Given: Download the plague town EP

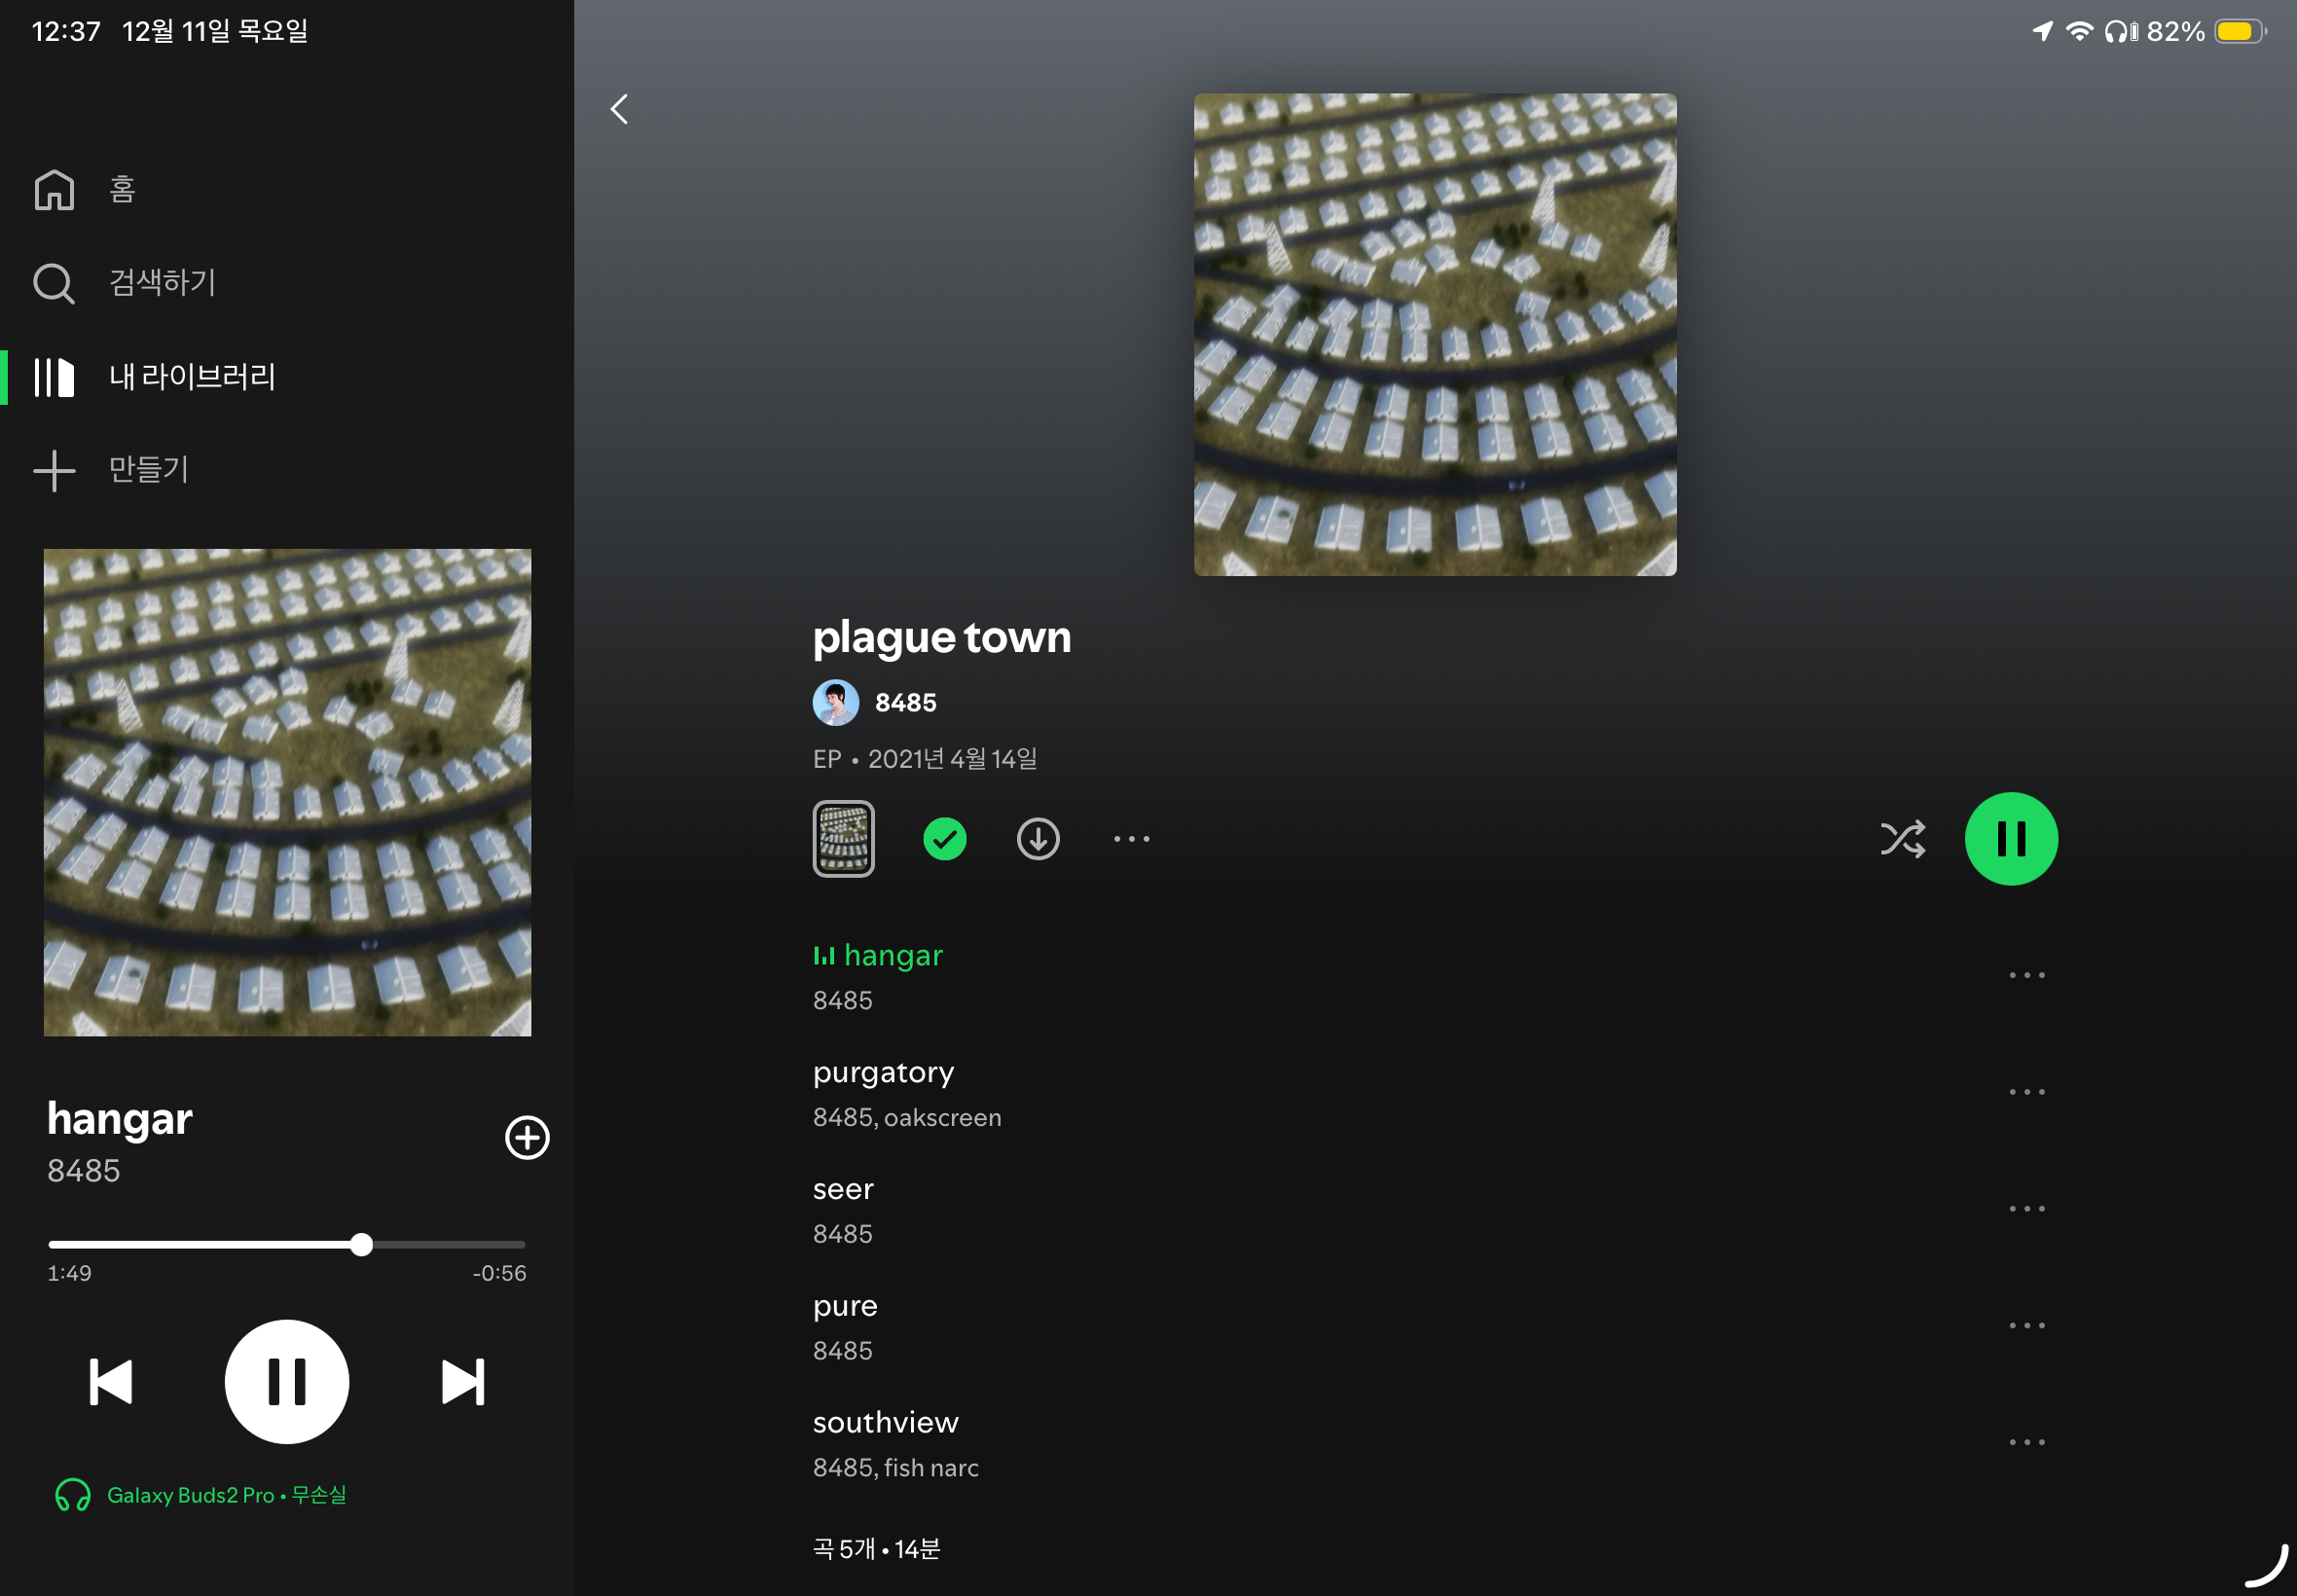Looking at the screenshot, I should coord(1038,839).
